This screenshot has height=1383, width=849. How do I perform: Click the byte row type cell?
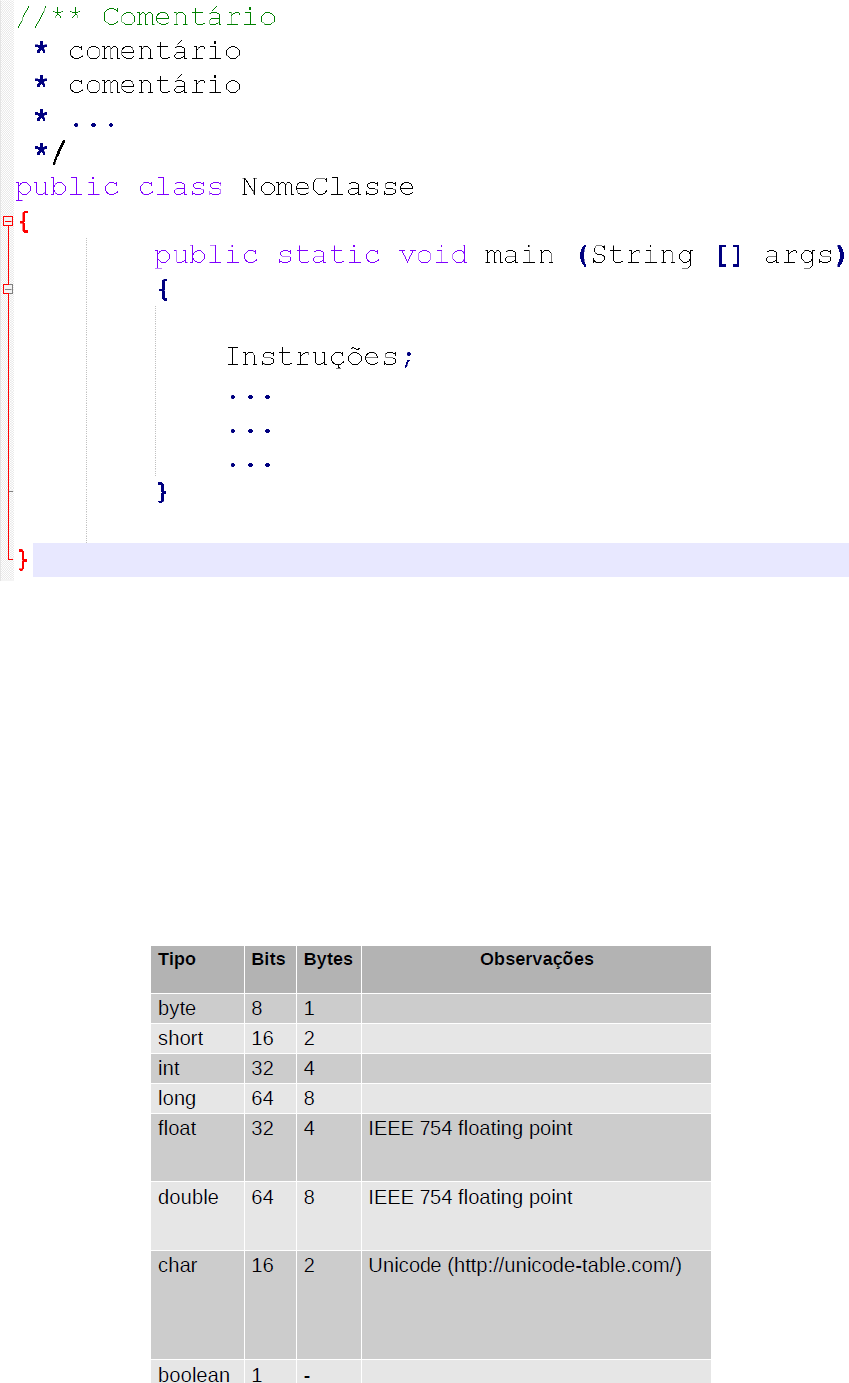(x=177, y=1008)
